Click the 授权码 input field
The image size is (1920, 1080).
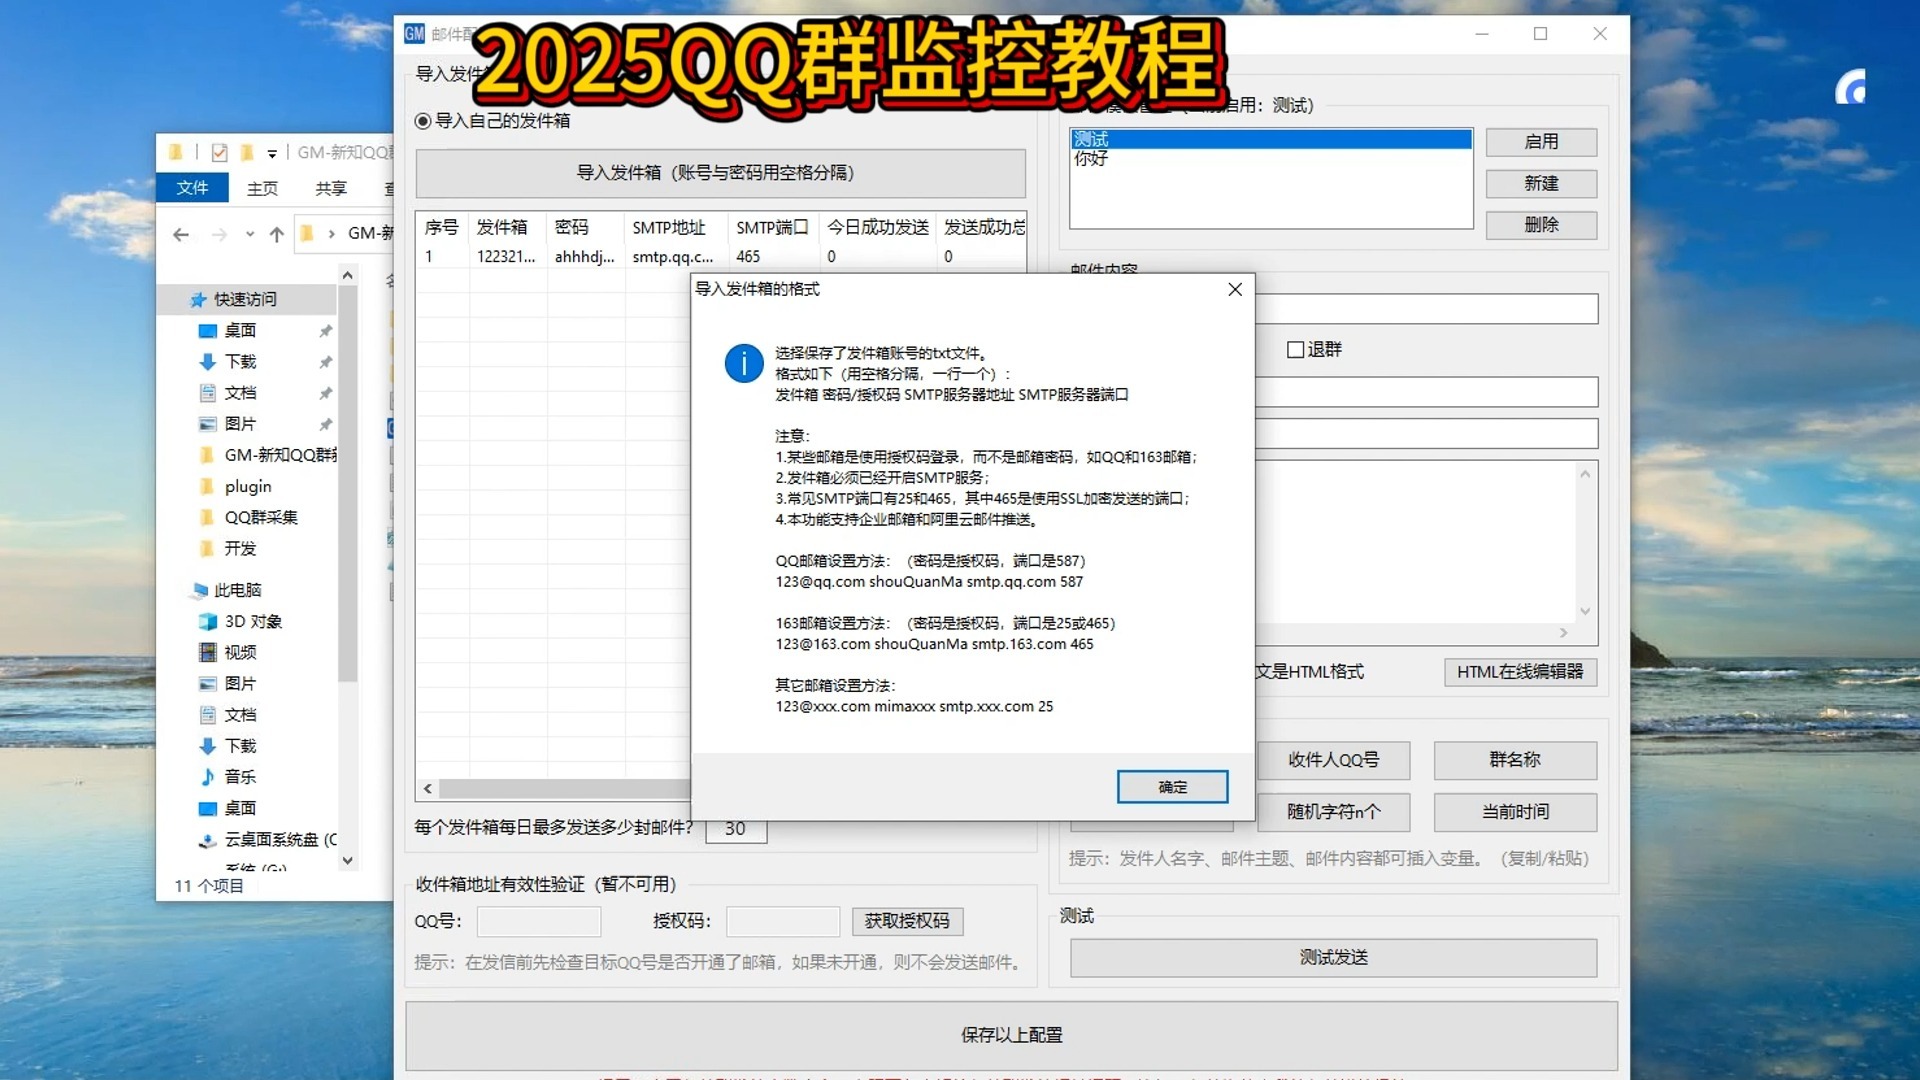point(782,921)
